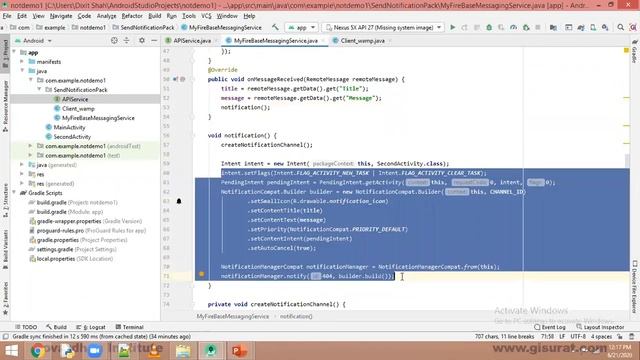This screenshot has width=640, height=360.
Task: Click the Search Everywhere magnifier icon
Action: pyautogui.click(x=620, y=27)
